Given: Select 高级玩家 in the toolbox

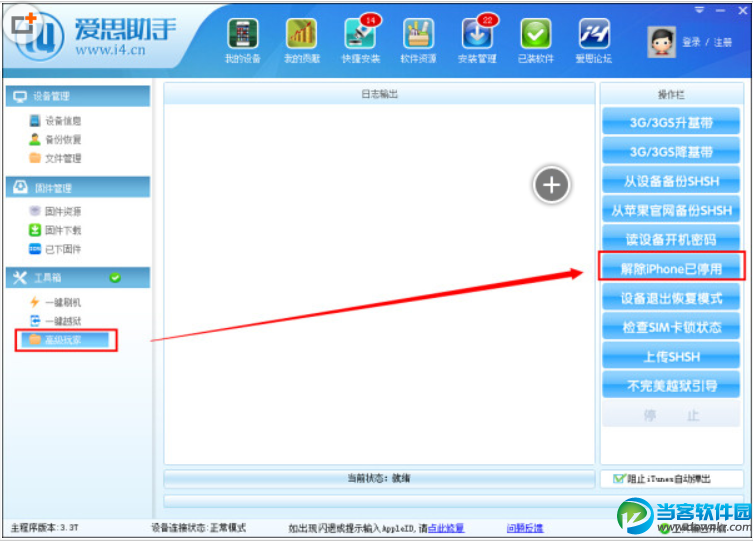Looking at the screenshot, I should (x=65, y=340).
